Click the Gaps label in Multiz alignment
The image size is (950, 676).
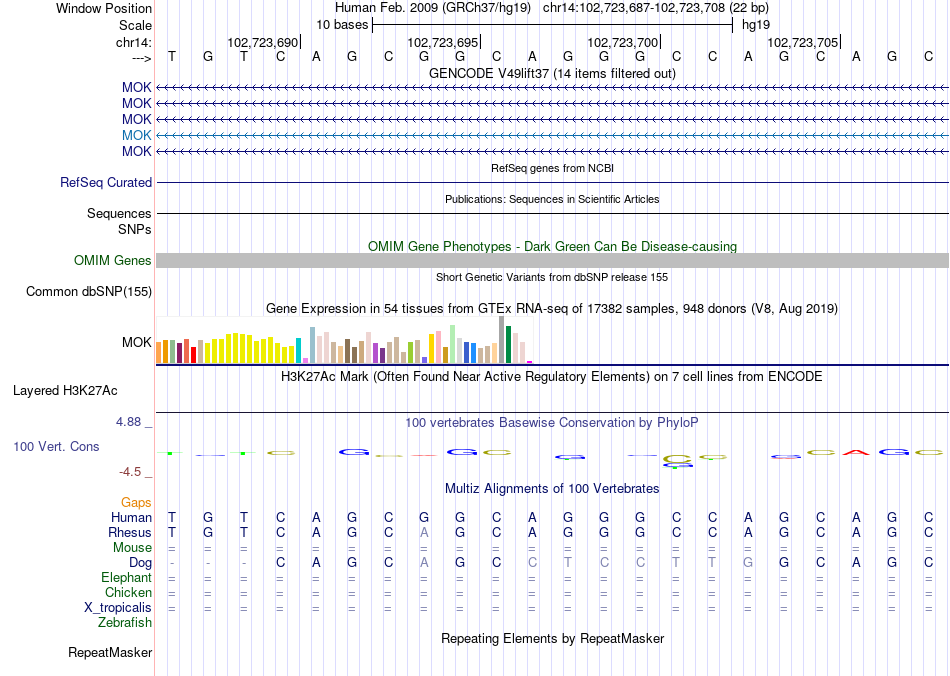pos(136,502)
